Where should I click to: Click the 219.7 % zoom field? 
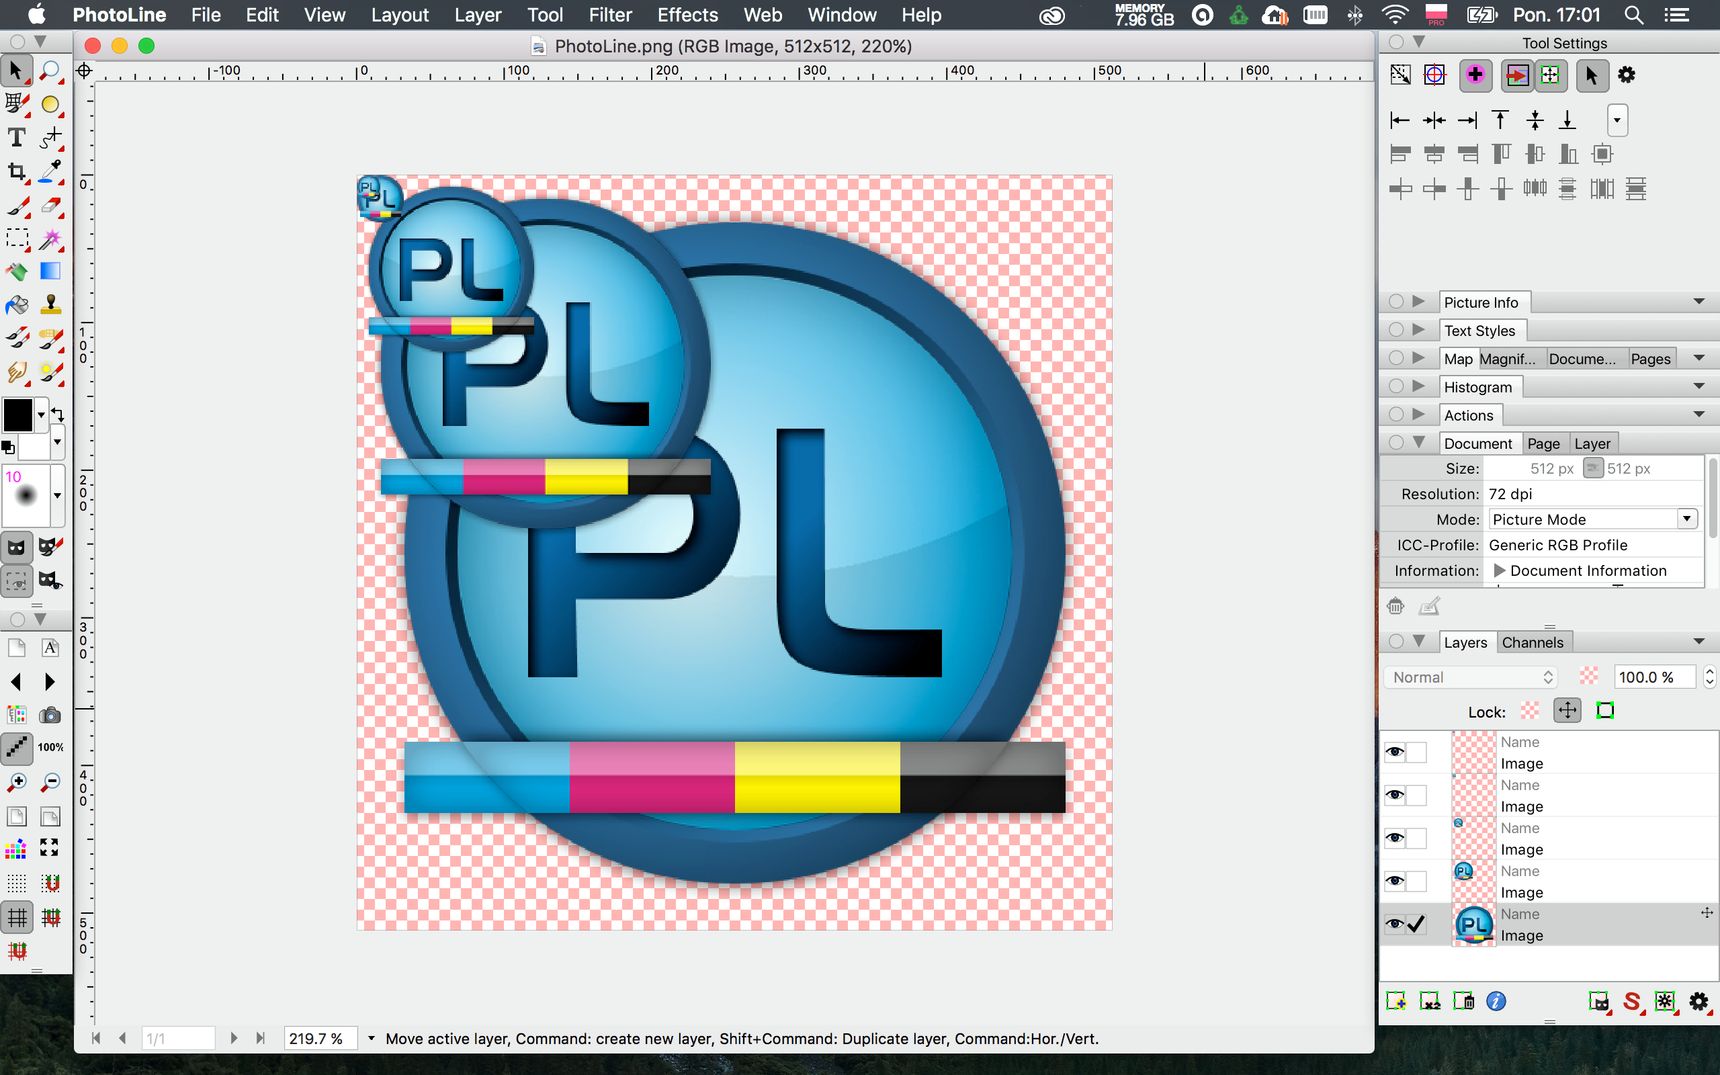pos(321,1038)
